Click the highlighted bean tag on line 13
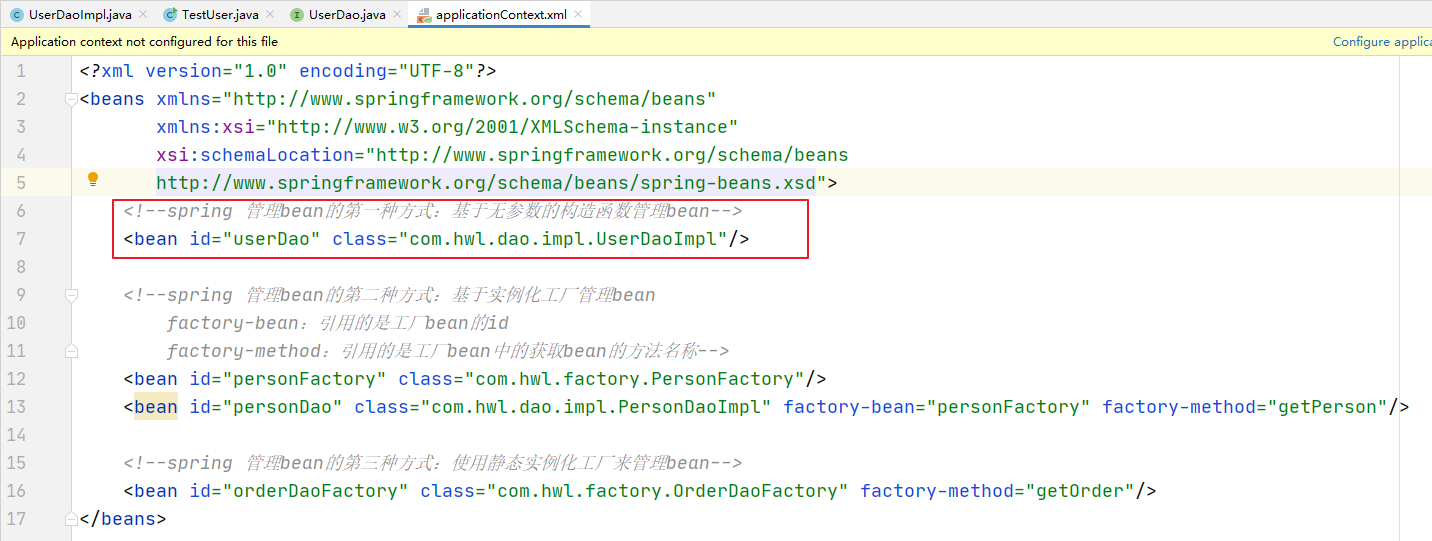The height and width of the screenshot is (541, 1432). (155, 407)
